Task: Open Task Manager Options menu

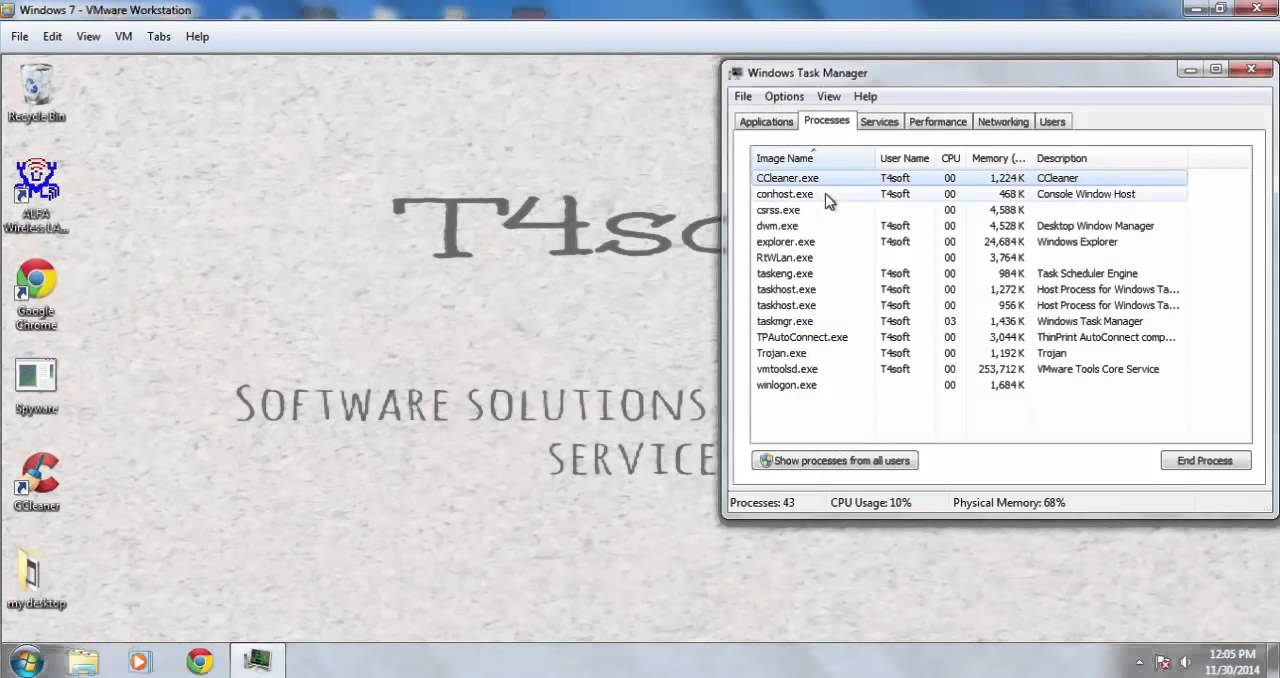Action: [x=784, y=97]
